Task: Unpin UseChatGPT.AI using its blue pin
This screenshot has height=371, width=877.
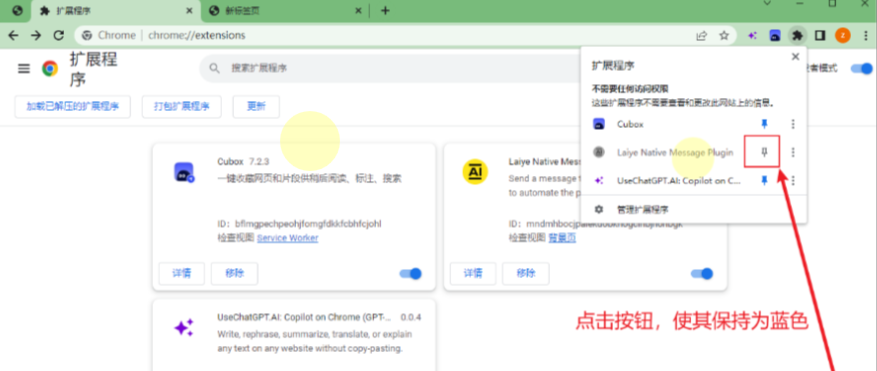Action: 765,180
